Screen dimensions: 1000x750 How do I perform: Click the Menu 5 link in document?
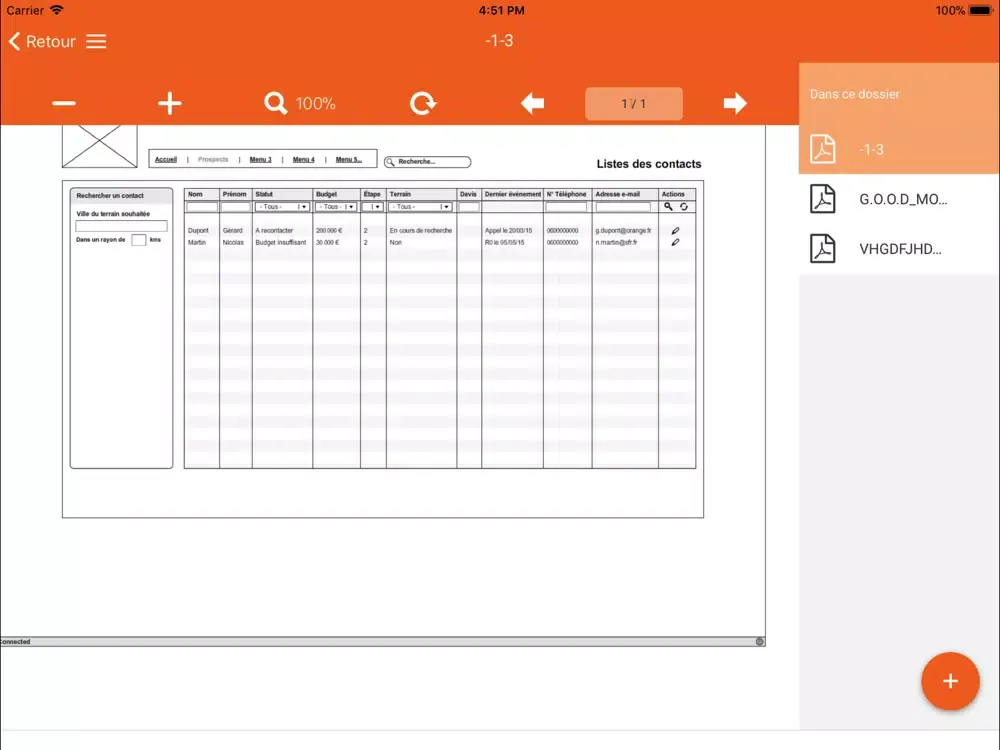[349, 159]
